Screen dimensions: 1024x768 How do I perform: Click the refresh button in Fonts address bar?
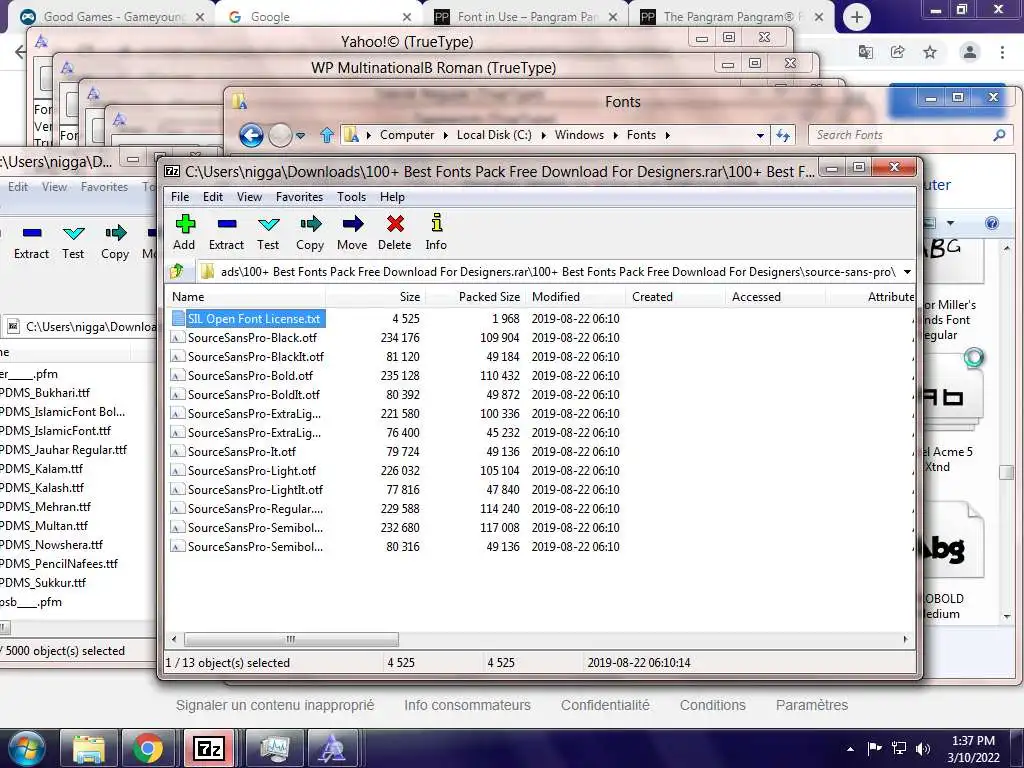coord(782,135)
